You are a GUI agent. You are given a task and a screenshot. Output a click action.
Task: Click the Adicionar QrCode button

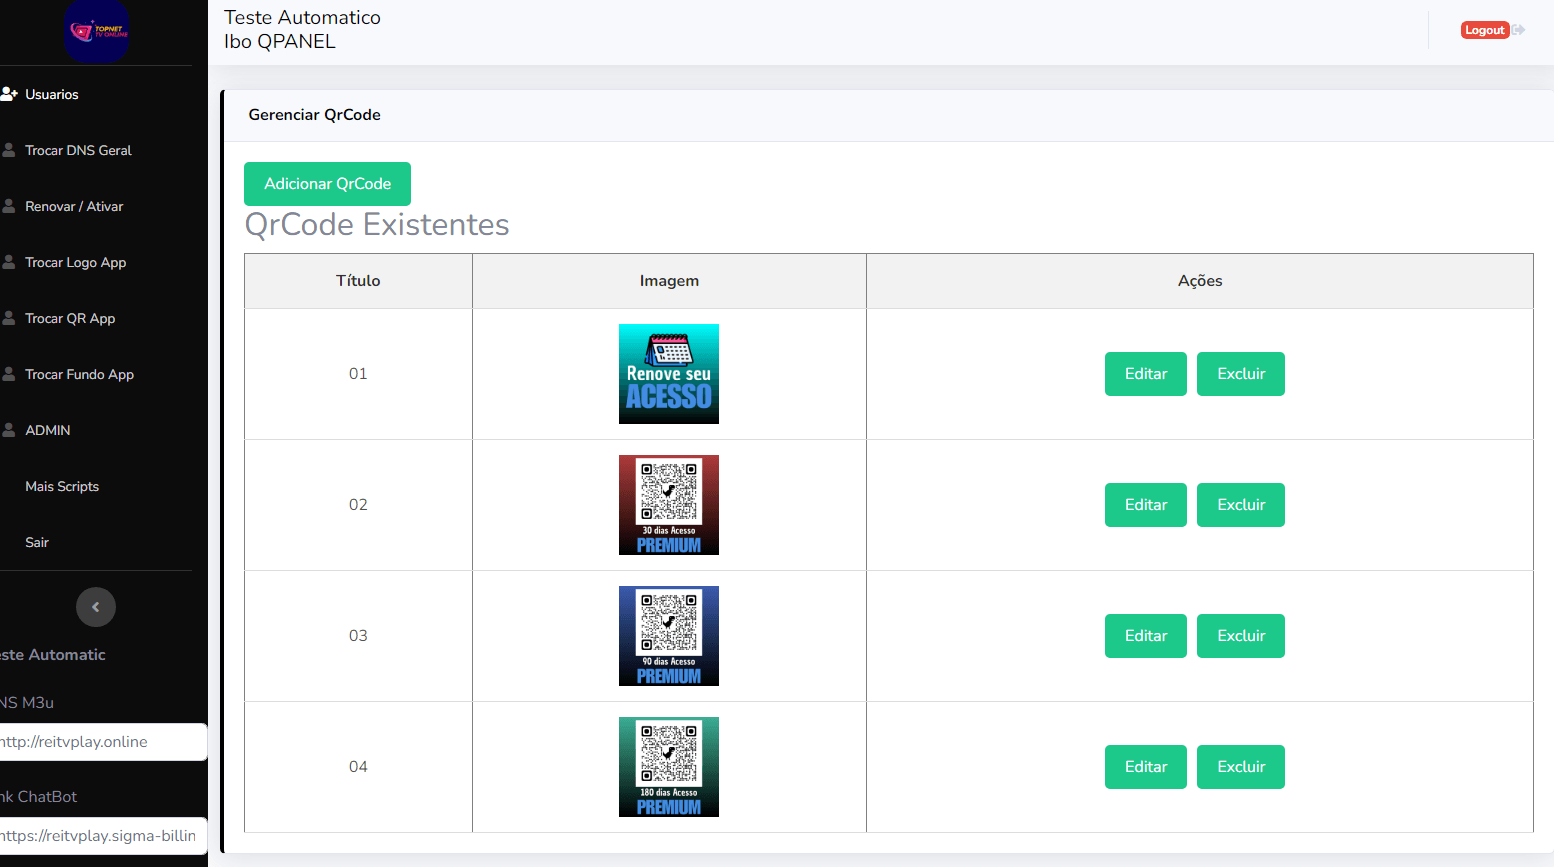point(327,184)
